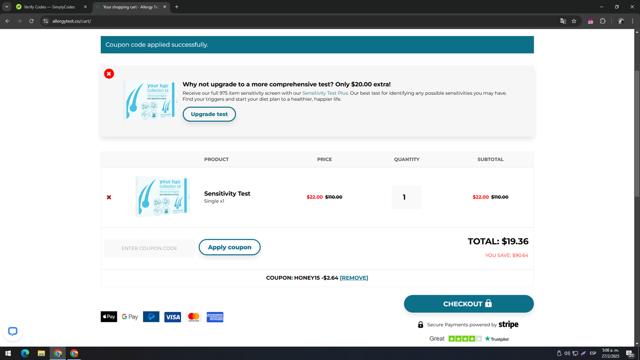
Task: Open the notification center icon
Action: point(630,353)
